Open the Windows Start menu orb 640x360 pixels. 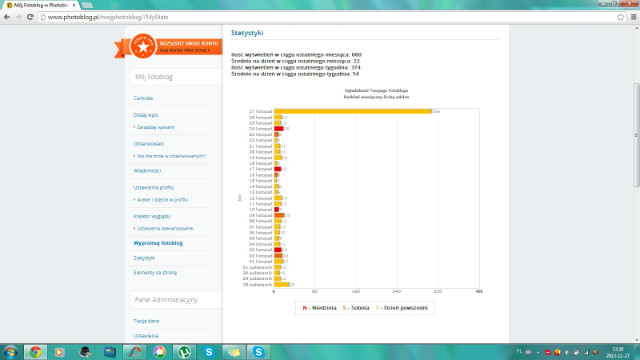10,352
